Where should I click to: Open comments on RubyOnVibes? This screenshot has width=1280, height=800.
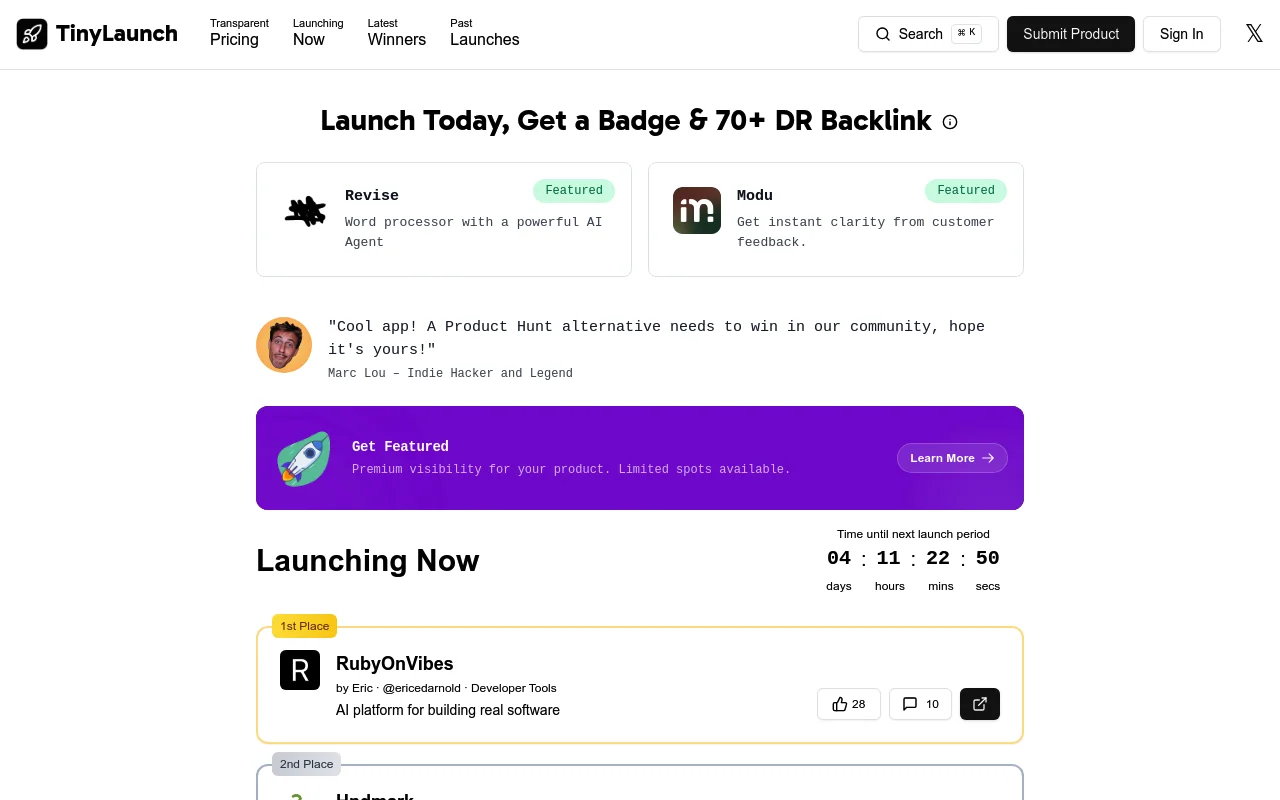920,704
